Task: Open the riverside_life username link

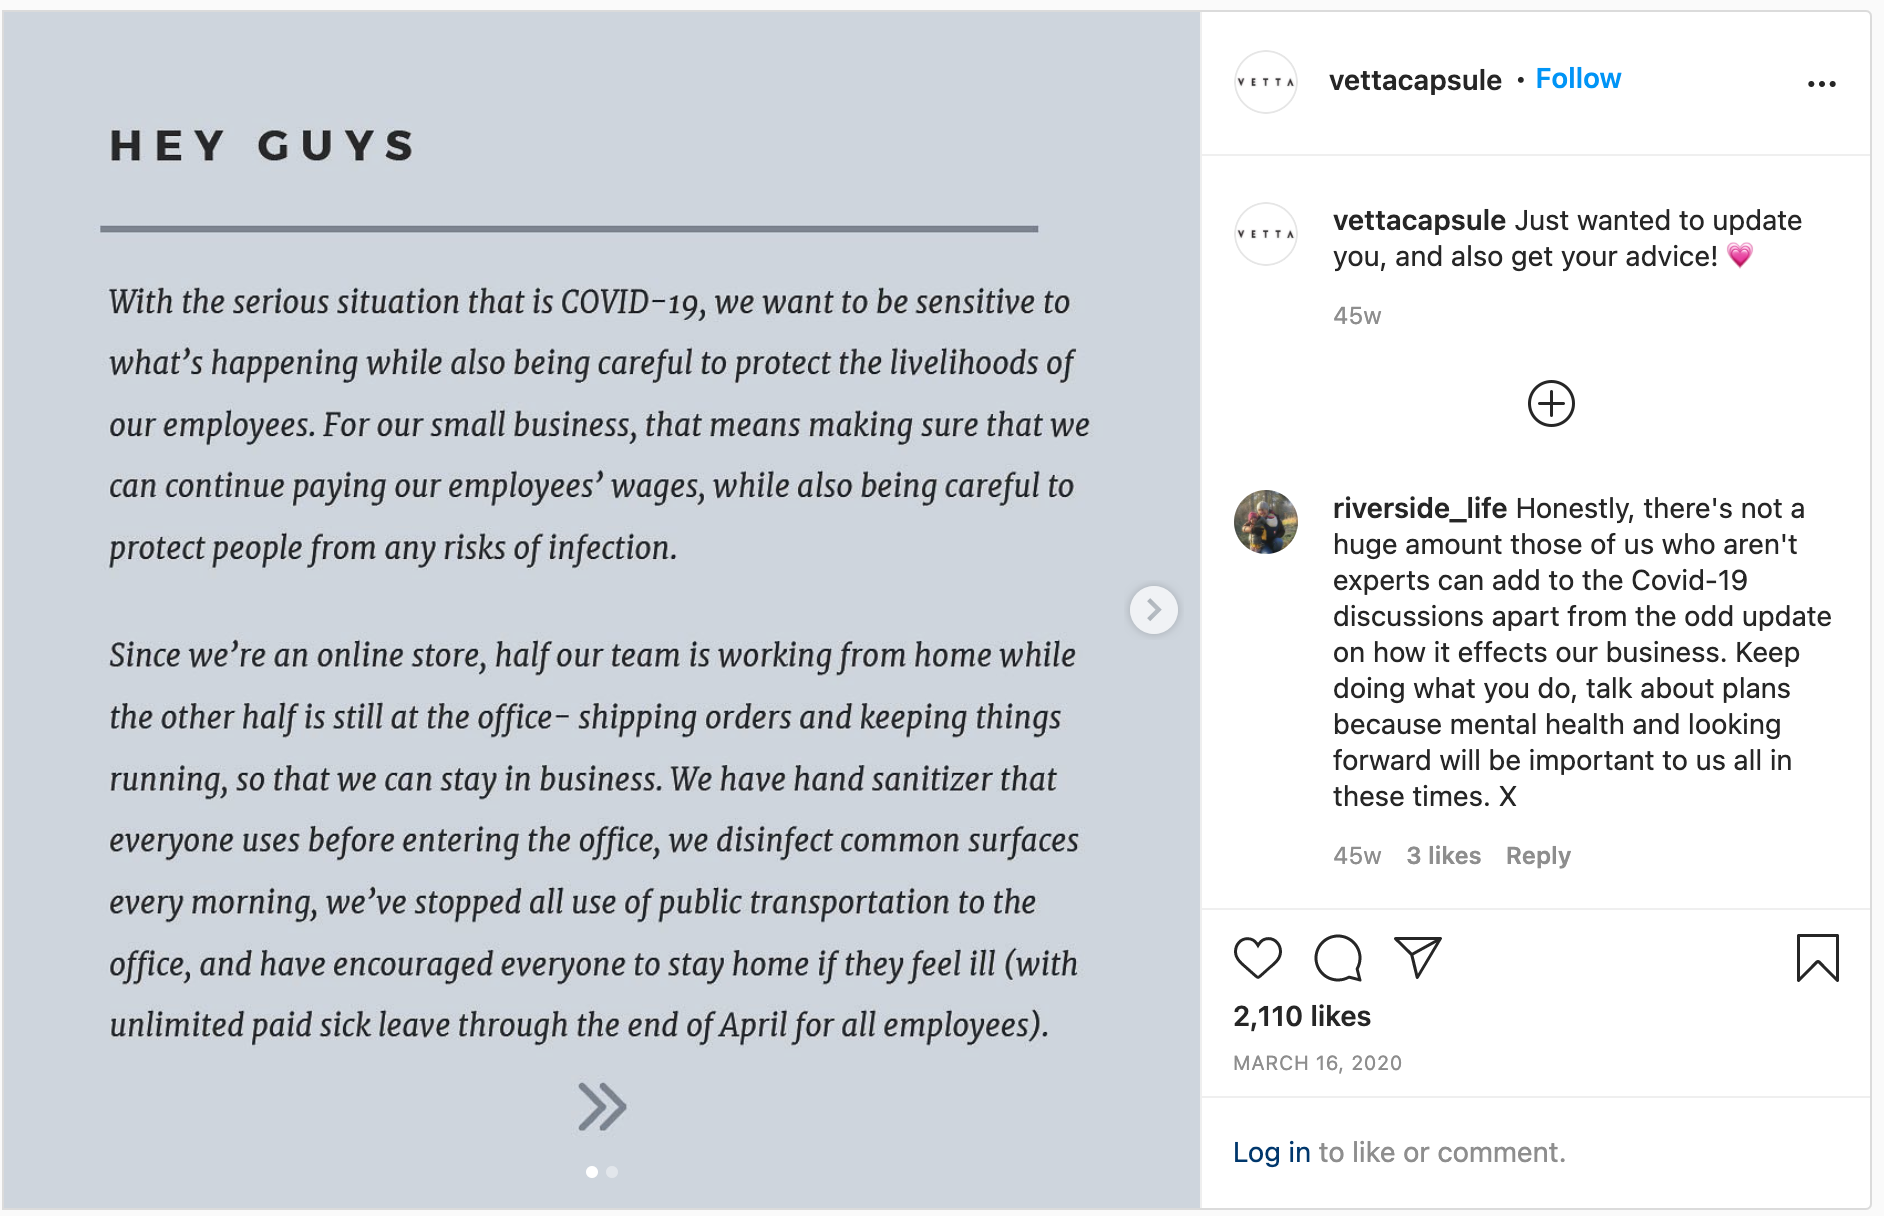Action: (1419, 509)
